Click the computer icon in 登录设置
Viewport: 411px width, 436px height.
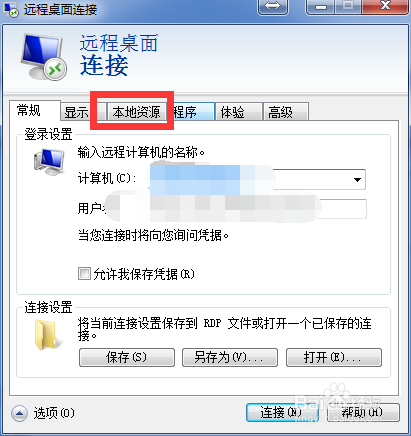click(49, 162)
